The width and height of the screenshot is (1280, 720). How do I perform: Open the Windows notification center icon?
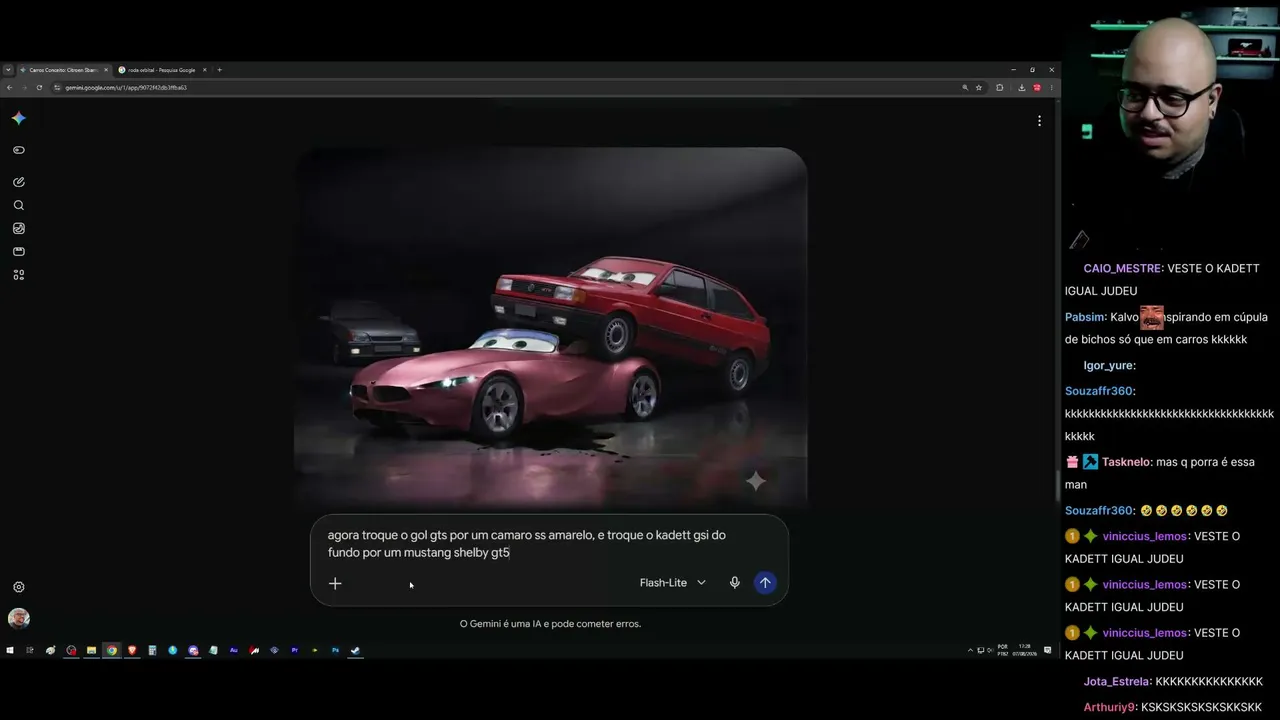[1048, 650]
